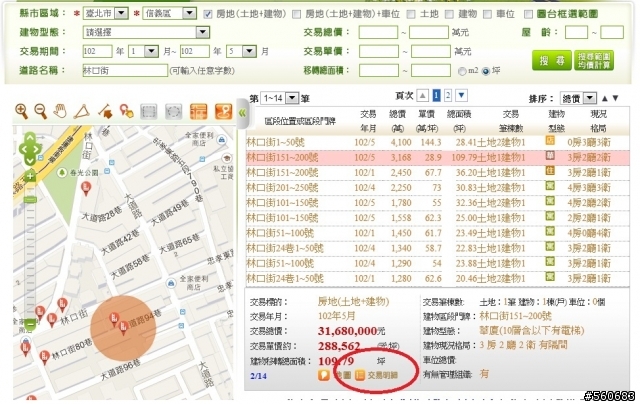This screenshot has width=640, height=404.
Task: Open the 林口街24巷1~50號 row priced 1,340
Action: pyautogui.click(x=438, y=248)
